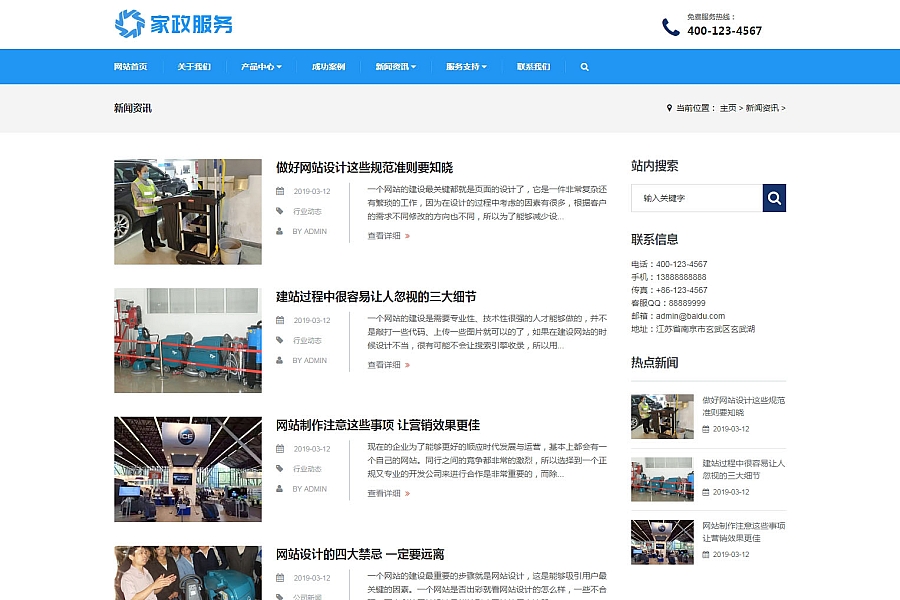Click 新闻资讯 in breadcrumb
Image resolution: width=900 pixels, height=600 pixels.
(x=762, y=108)
